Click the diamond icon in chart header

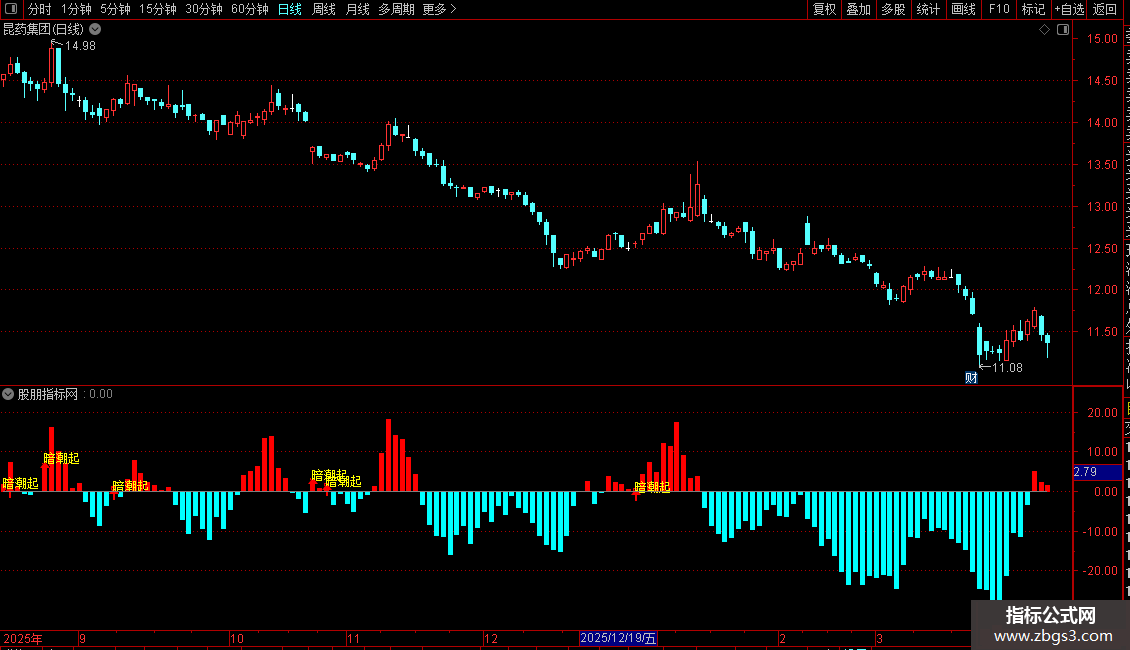[1044, 30]
